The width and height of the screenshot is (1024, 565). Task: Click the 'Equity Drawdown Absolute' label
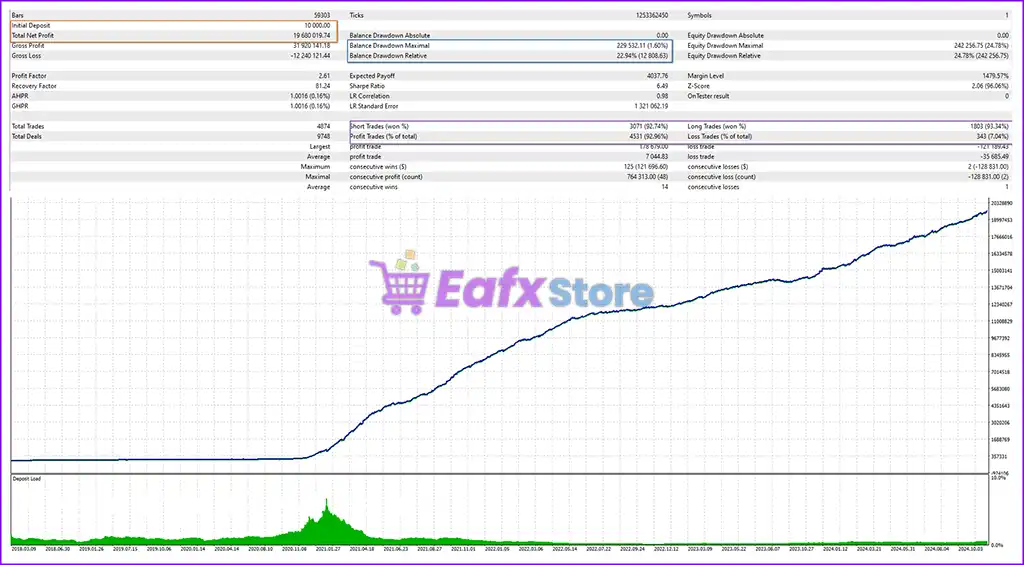[x=726, y=35]
